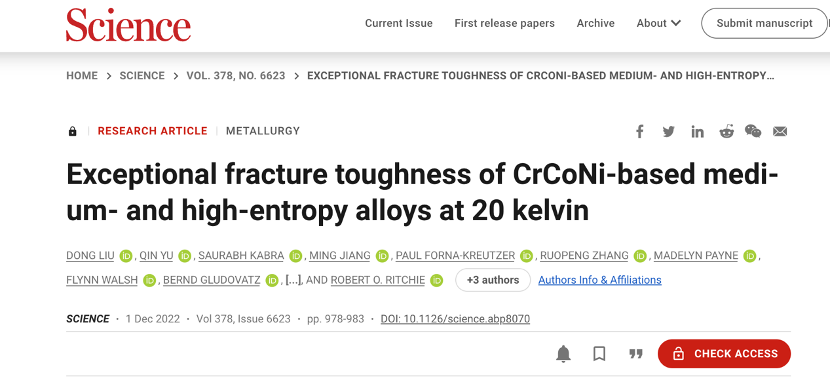Go to First release papers
This screenshot has width=830, height=386.
[x=504, y=23]
